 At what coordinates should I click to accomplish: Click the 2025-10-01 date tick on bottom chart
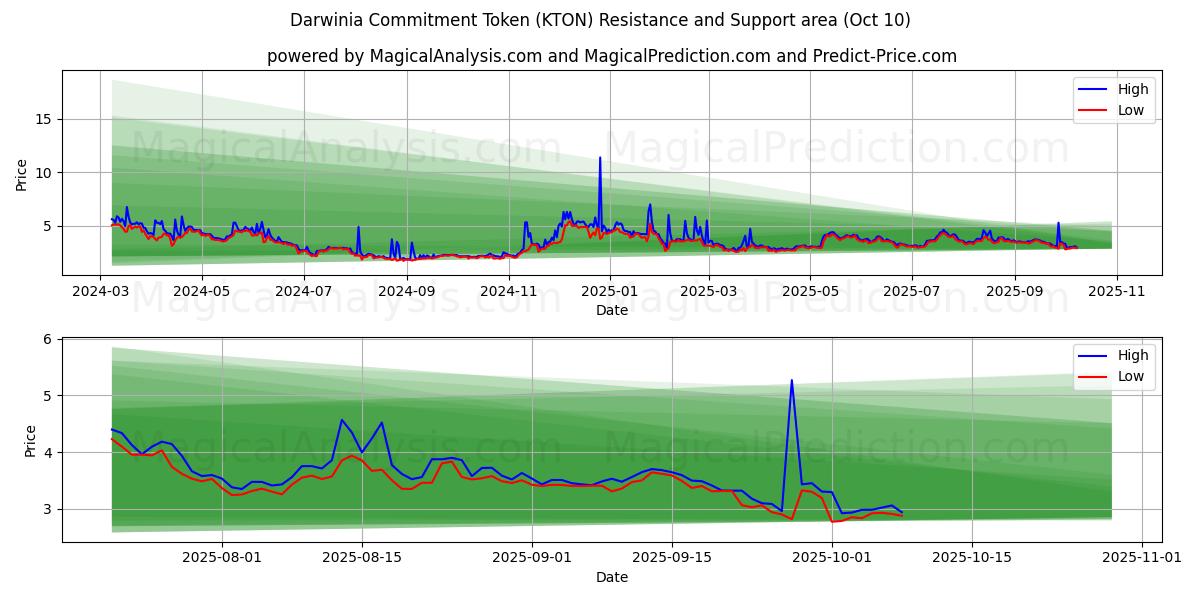(x=832, y=559)
